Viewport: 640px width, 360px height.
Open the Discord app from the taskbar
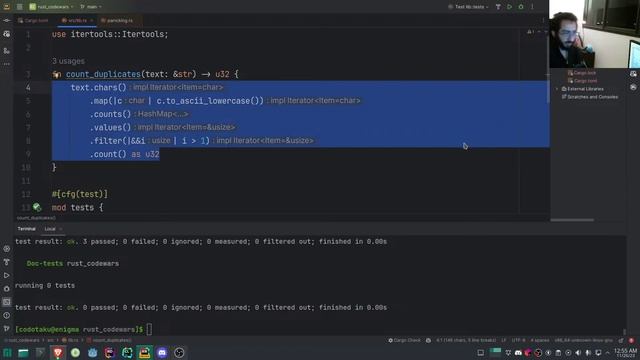[x=162, y=353]
